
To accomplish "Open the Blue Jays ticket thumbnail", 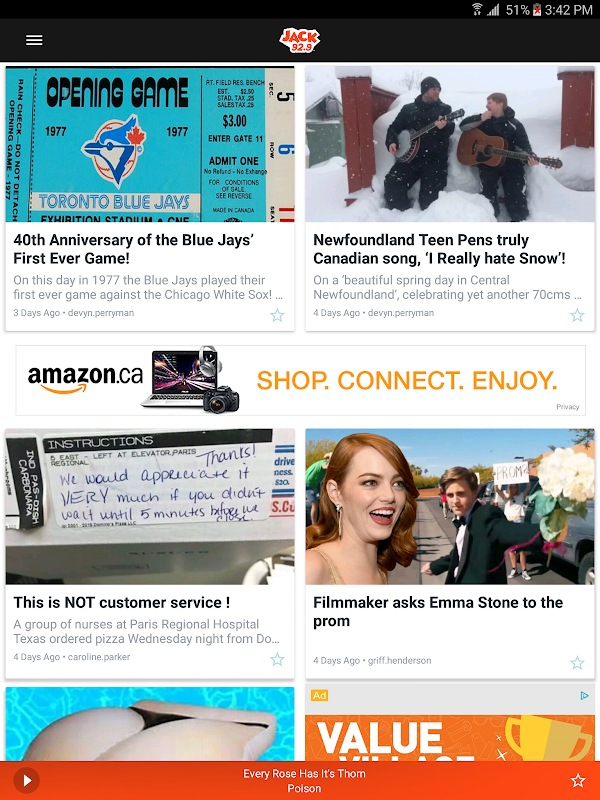I will [150, 144].
